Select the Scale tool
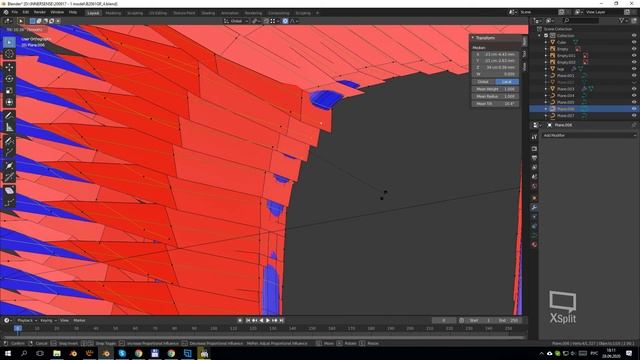640x360 pixels. [9, 91]
